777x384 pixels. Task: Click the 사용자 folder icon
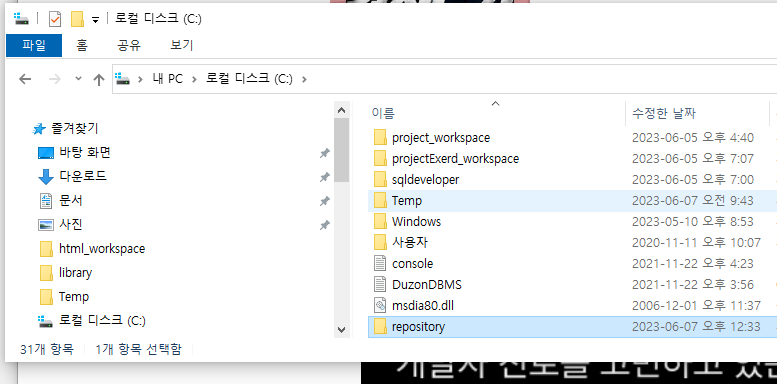380,242
